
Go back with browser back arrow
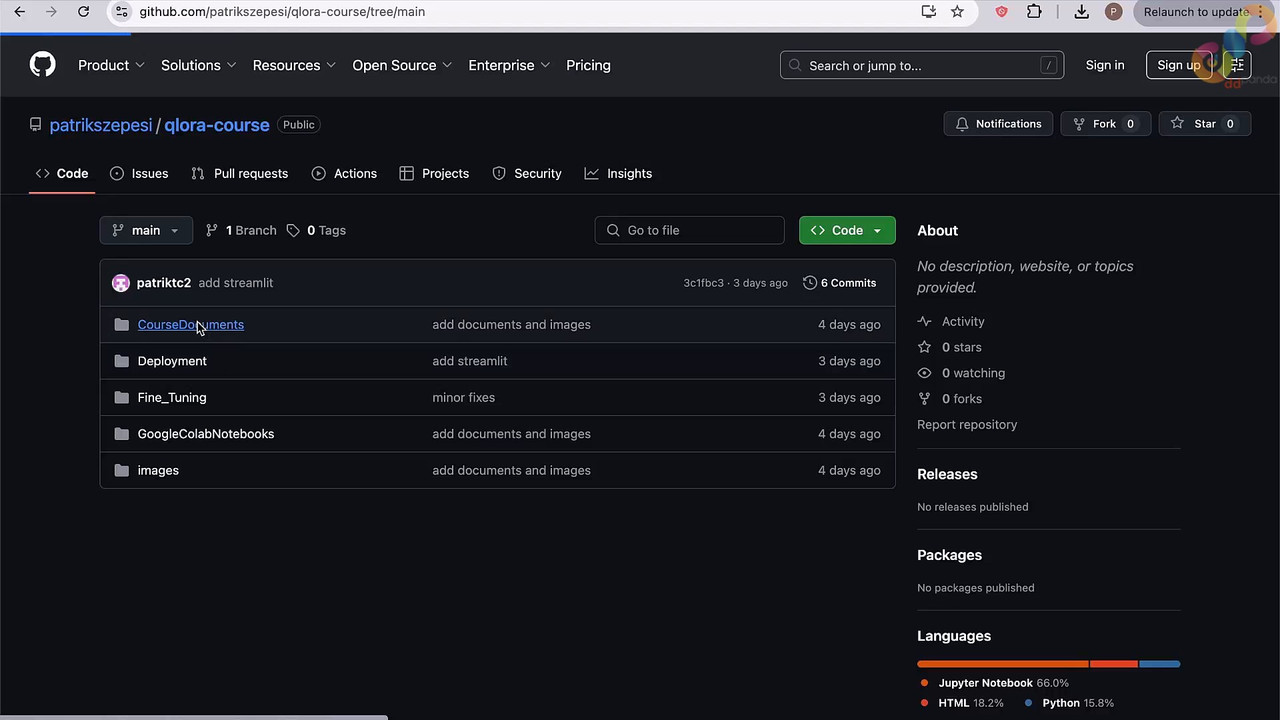pos(19,12)
